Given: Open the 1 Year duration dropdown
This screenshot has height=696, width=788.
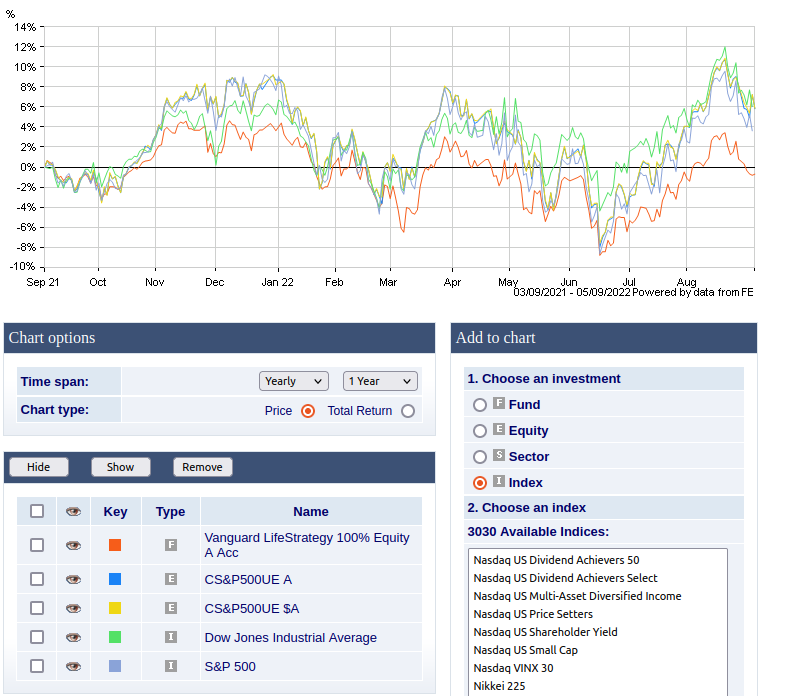Looking at the screenshot, I should 380,381.
